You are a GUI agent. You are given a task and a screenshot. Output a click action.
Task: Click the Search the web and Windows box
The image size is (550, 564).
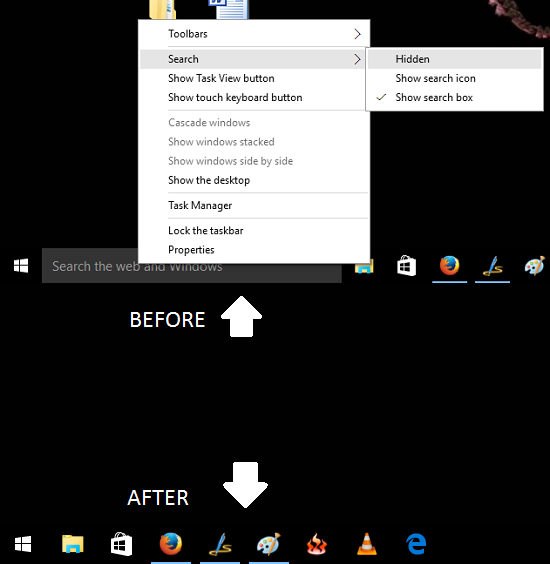(192, 266)
